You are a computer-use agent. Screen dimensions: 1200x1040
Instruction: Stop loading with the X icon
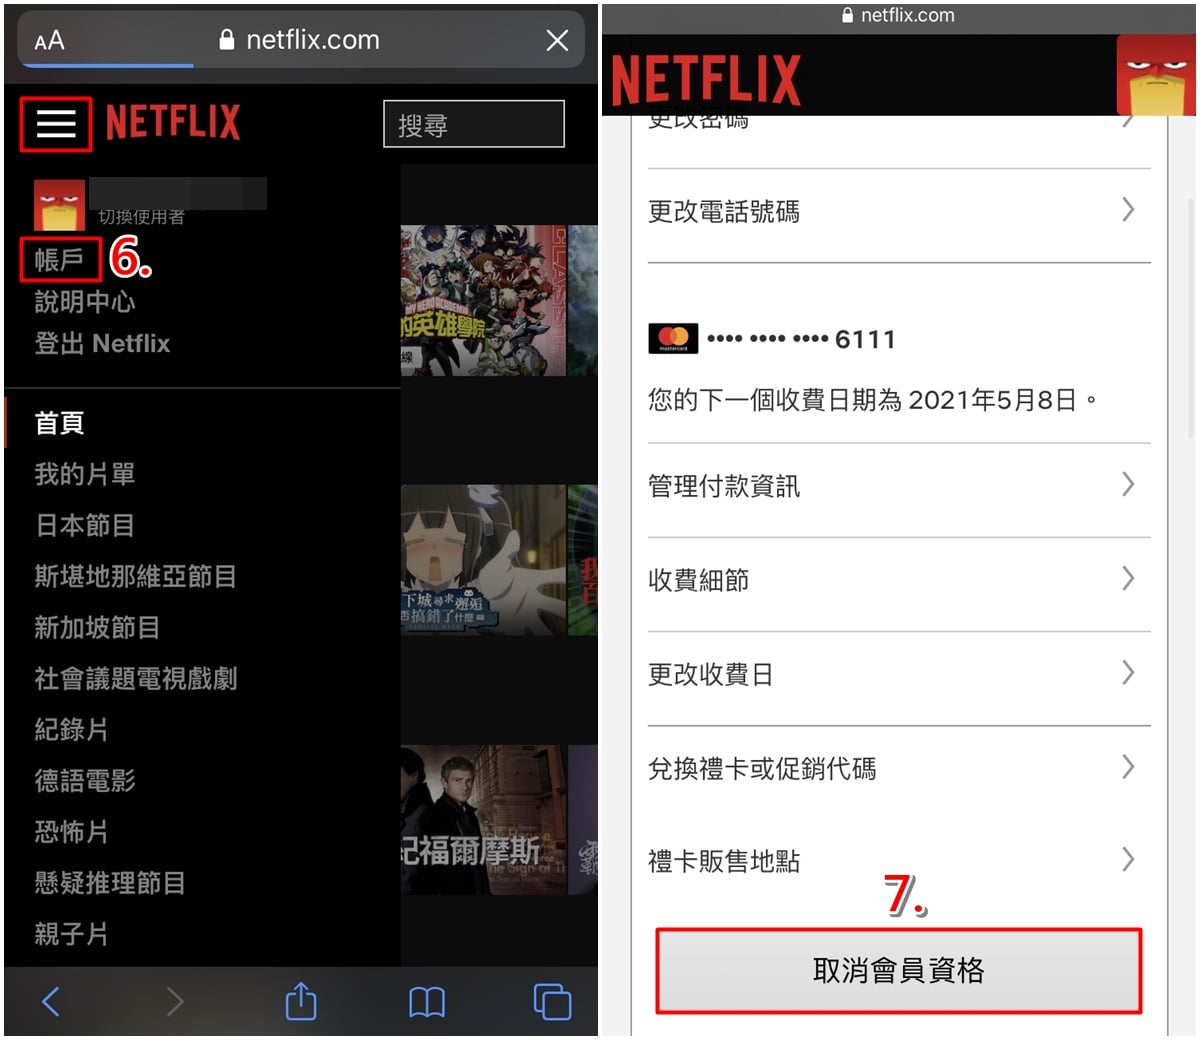557,40
